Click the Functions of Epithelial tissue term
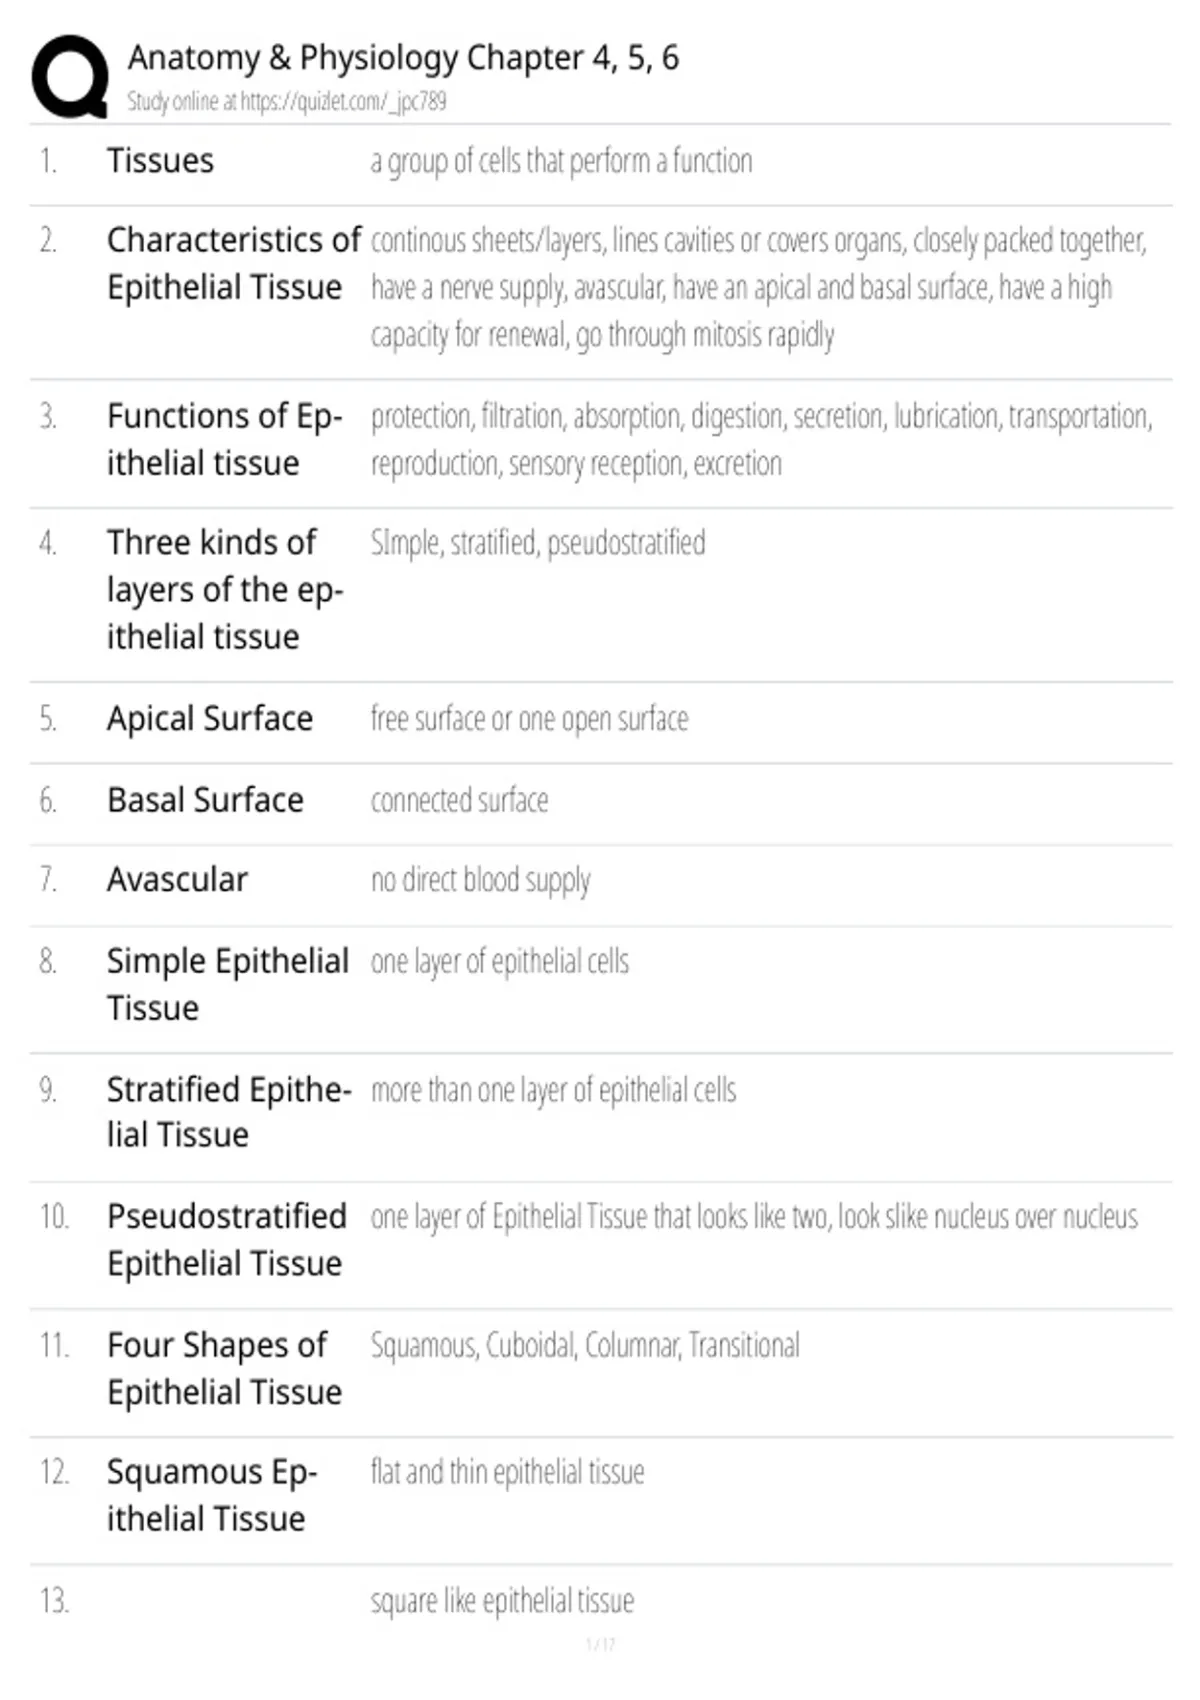The height and width of the screenshot is (1700, 1200). click(x=225, y=439)
